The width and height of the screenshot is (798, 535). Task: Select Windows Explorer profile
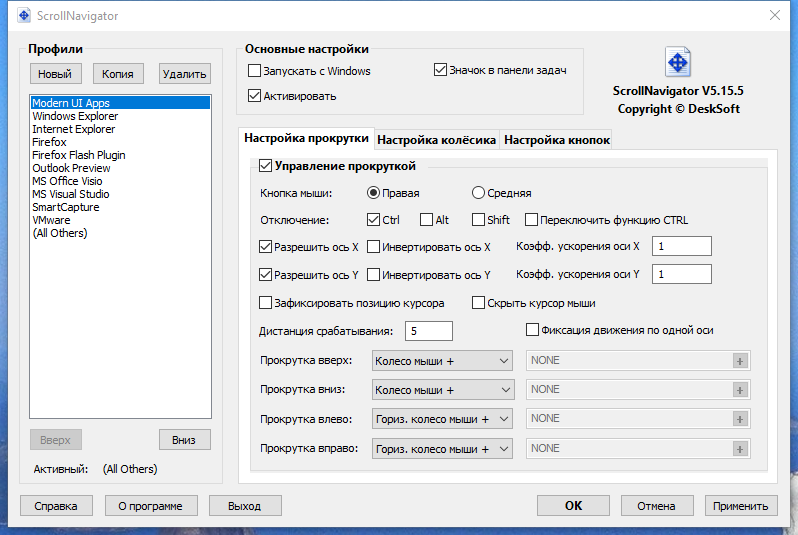[x=120, y=116]
